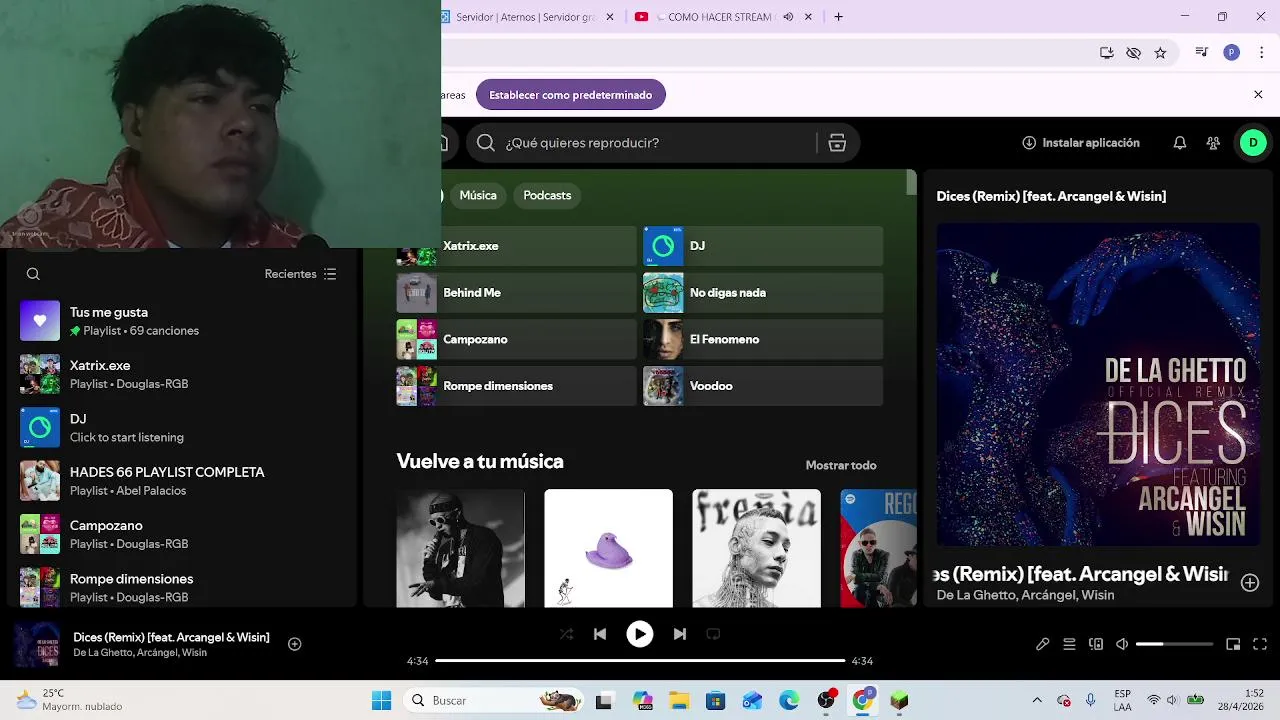
Task: Open the purple peep album thumbnail
Action: coord(608,548)
